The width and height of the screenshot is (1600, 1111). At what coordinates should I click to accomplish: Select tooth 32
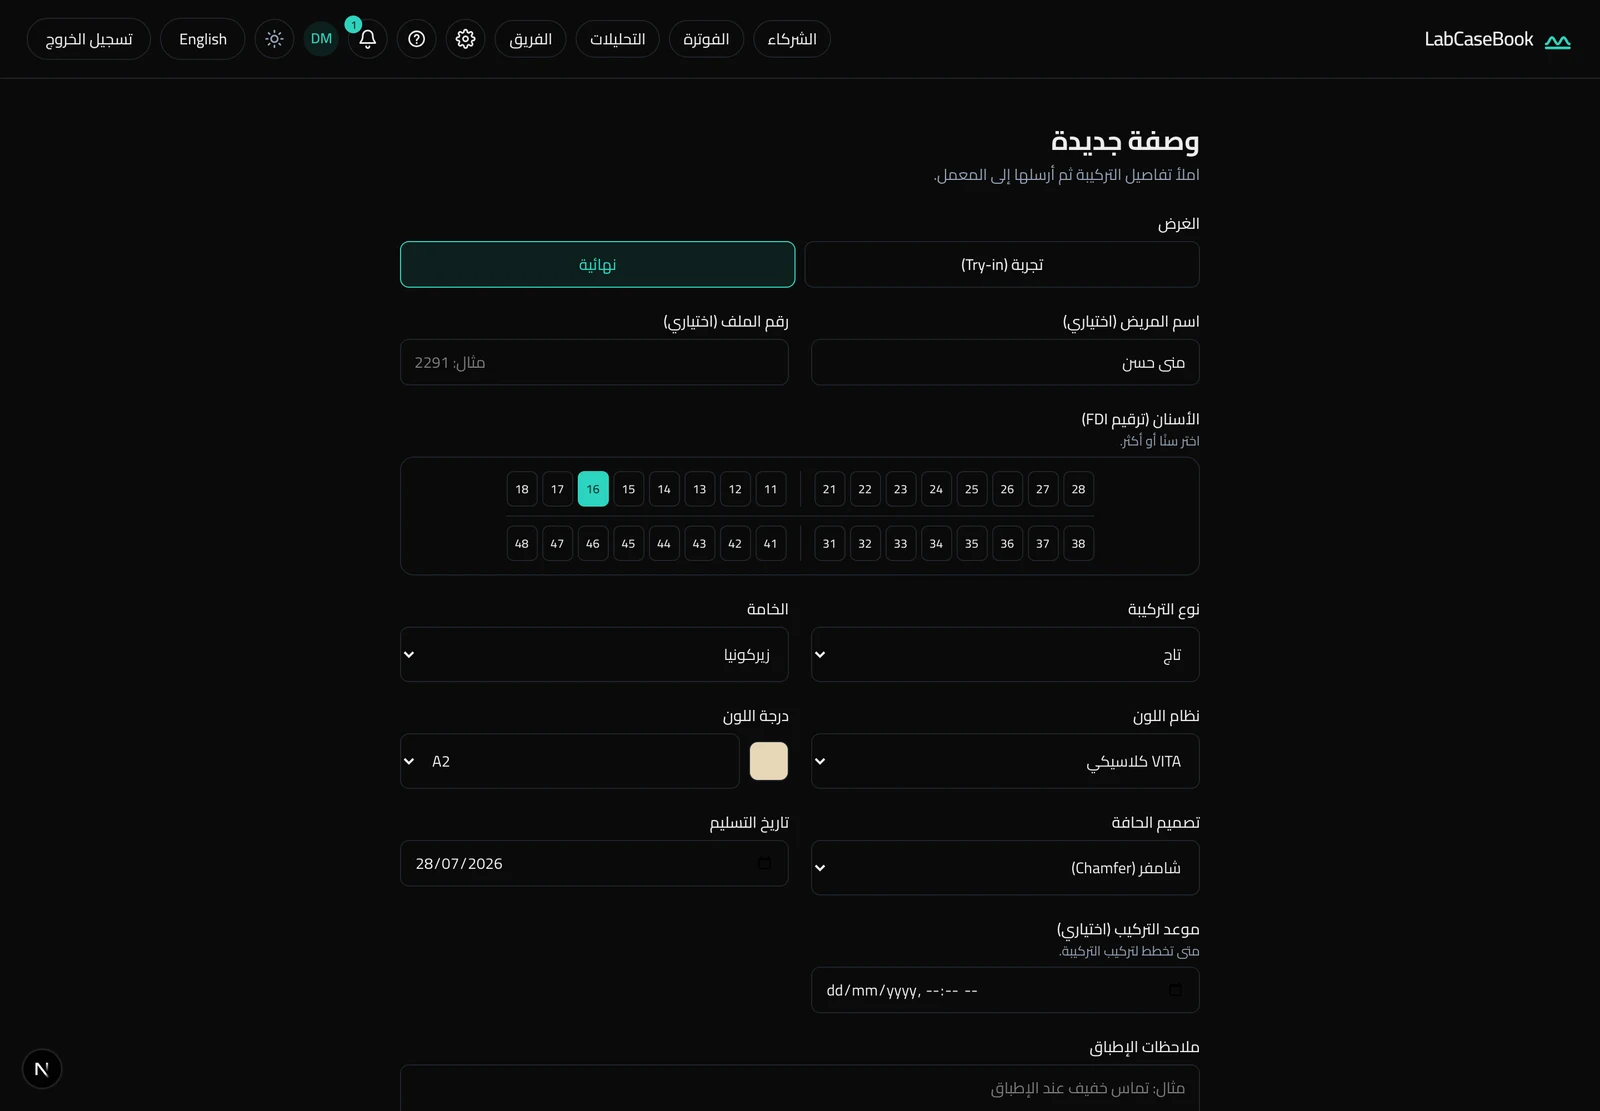[x=865, y=543]
